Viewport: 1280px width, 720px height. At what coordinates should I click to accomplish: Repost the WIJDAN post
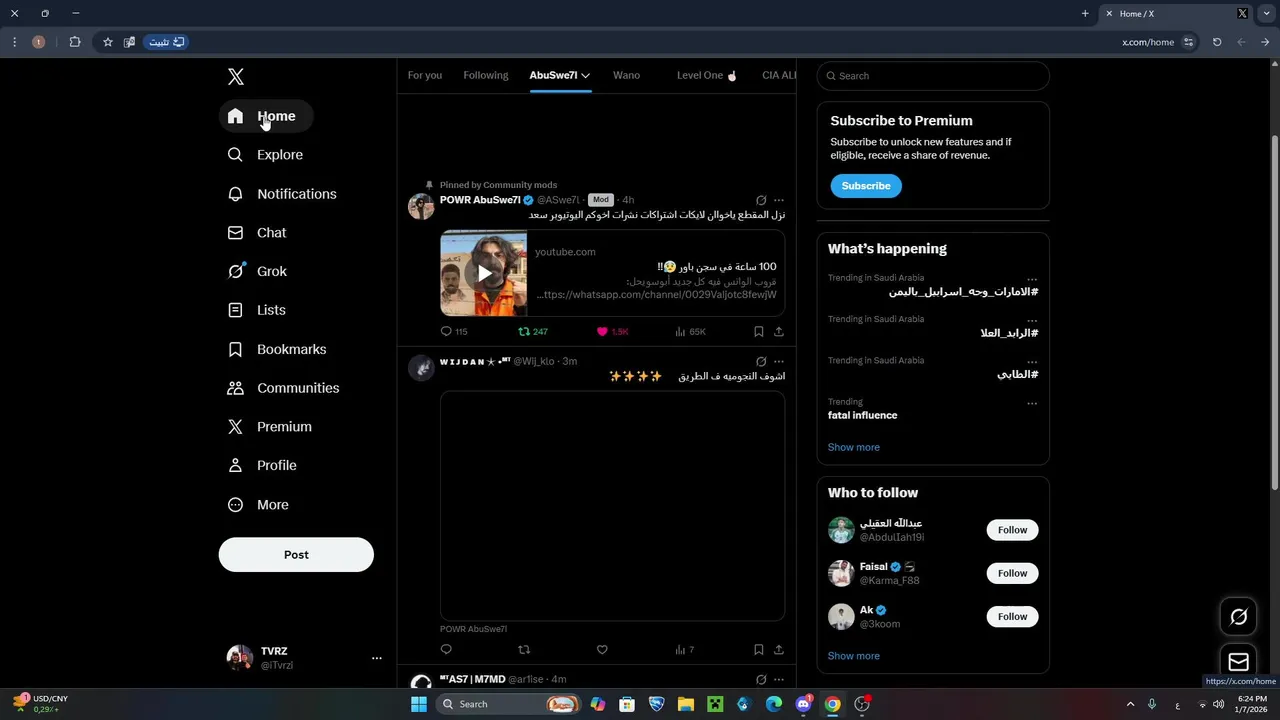(524, 650)
